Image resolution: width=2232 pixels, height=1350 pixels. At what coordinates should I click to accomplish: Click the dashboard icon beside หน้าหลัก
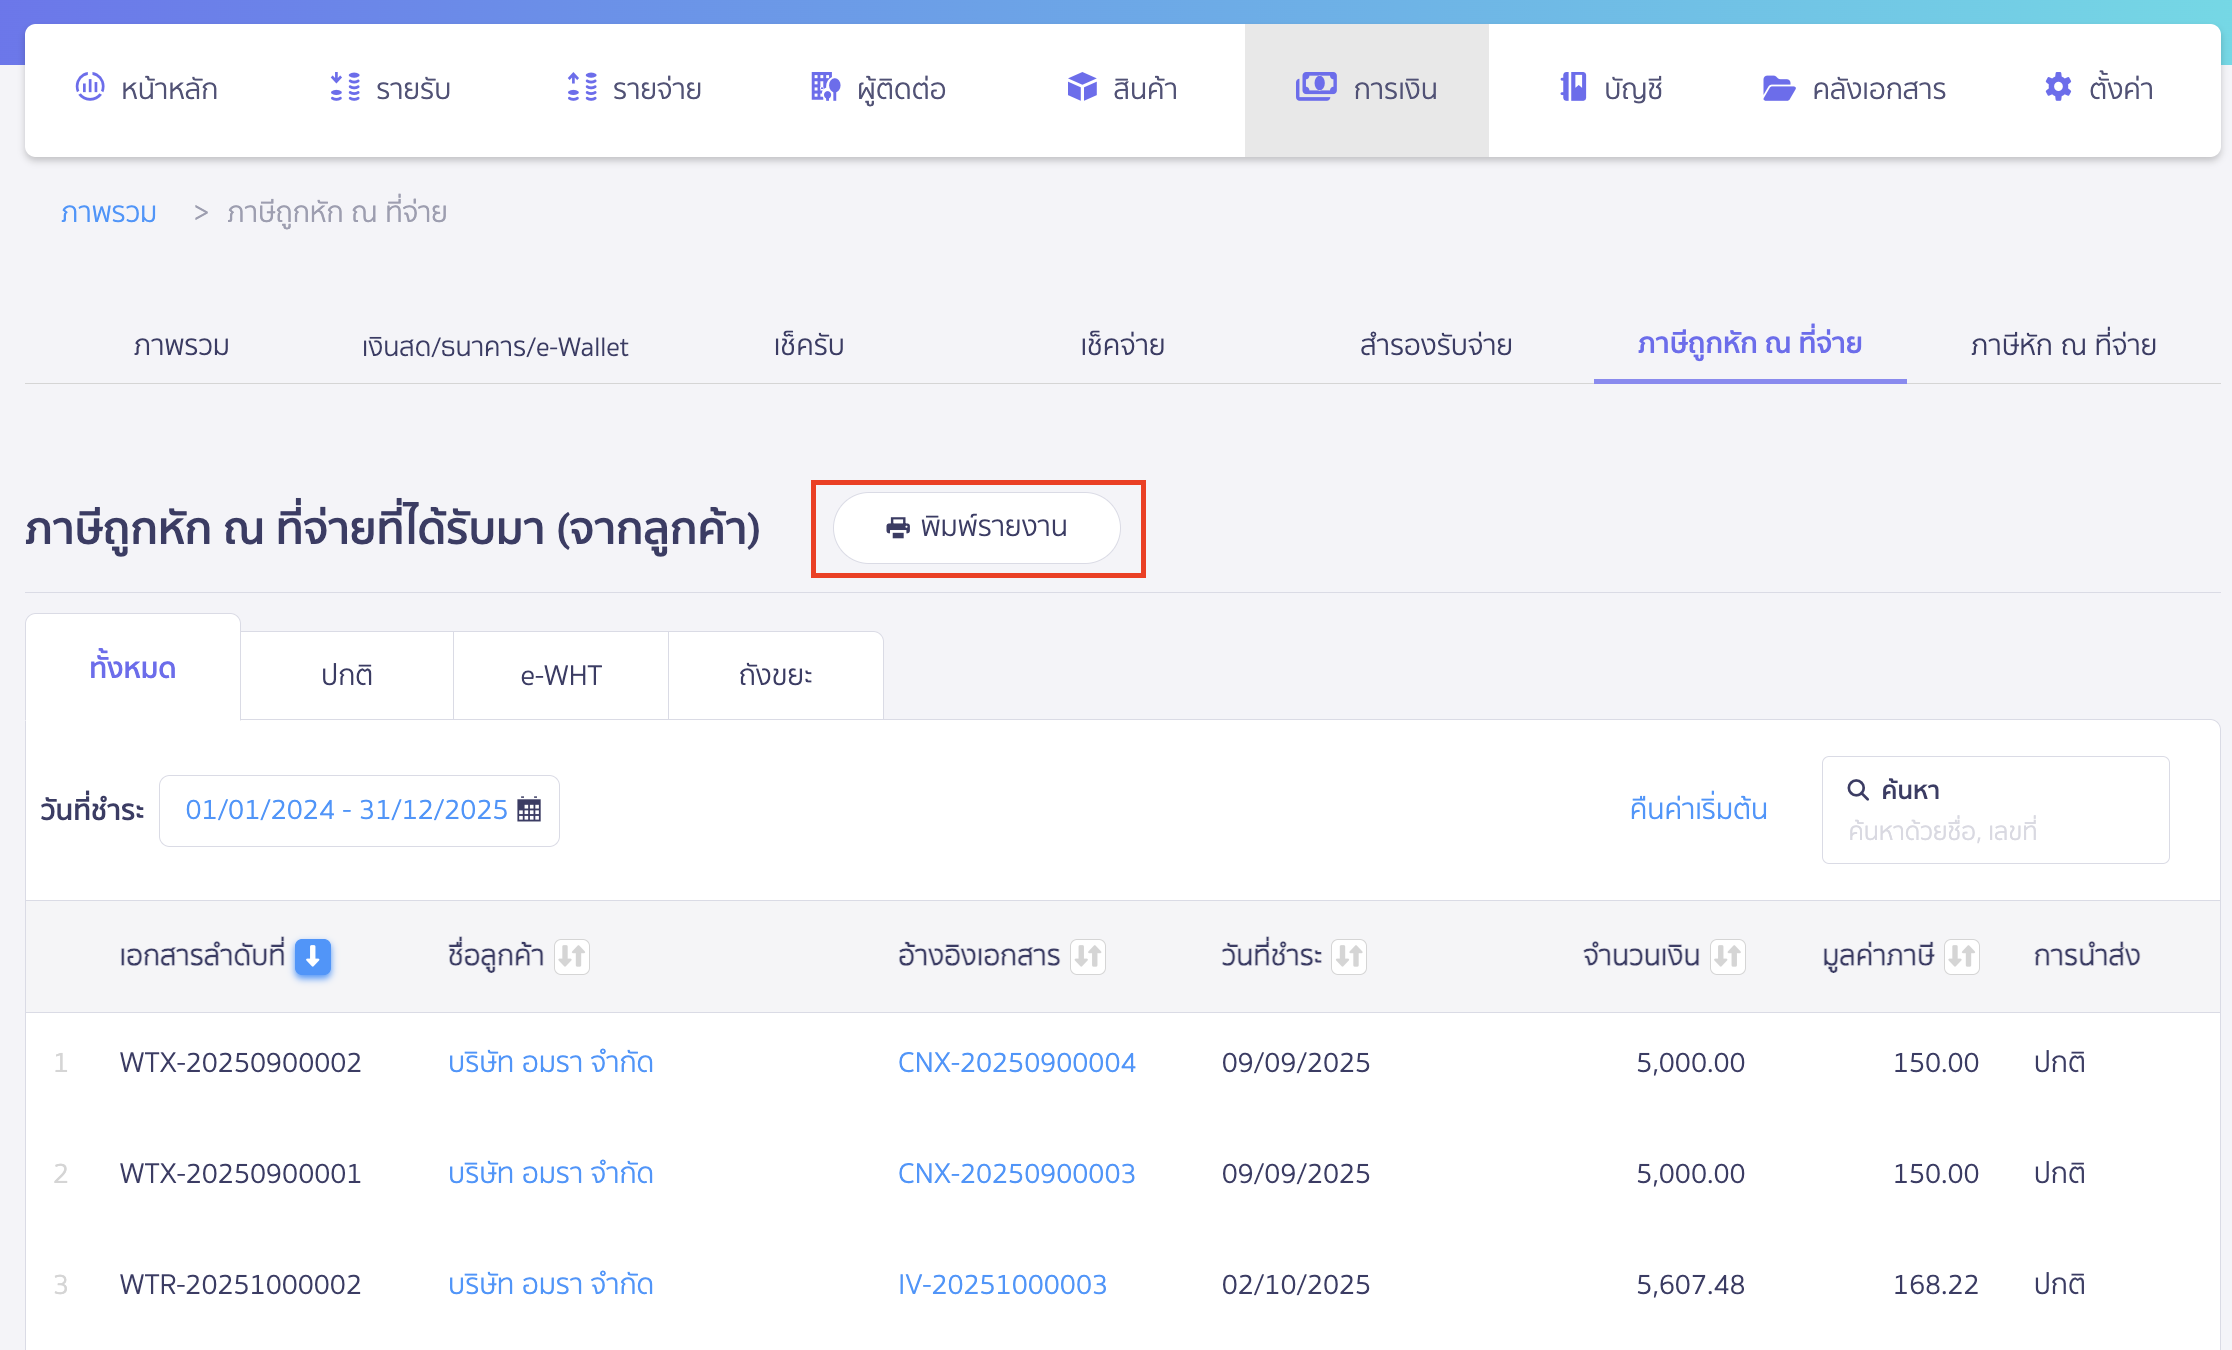pyautogui.click(x=90, y=88)
